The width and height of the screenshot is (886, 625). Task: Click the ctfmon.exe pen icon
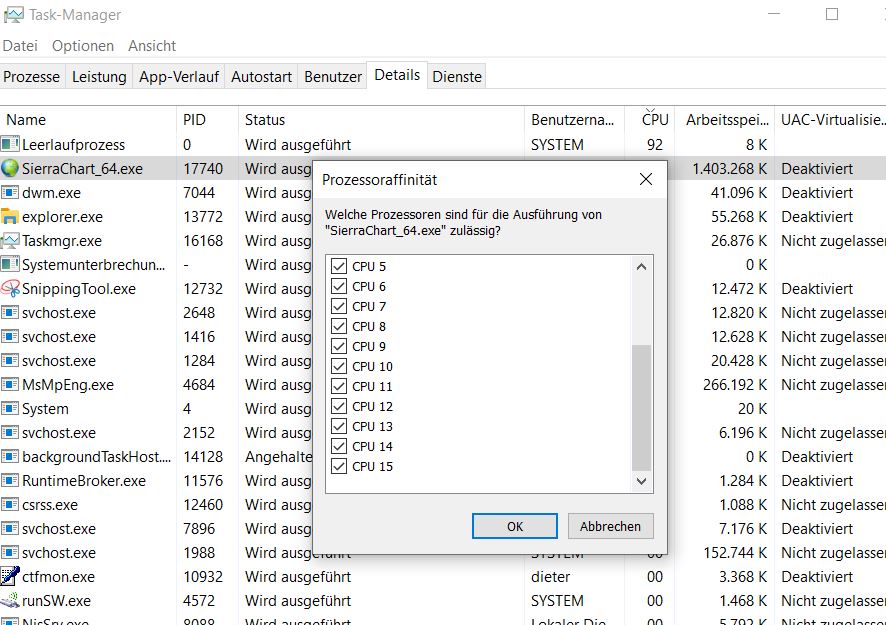[10, 577]
